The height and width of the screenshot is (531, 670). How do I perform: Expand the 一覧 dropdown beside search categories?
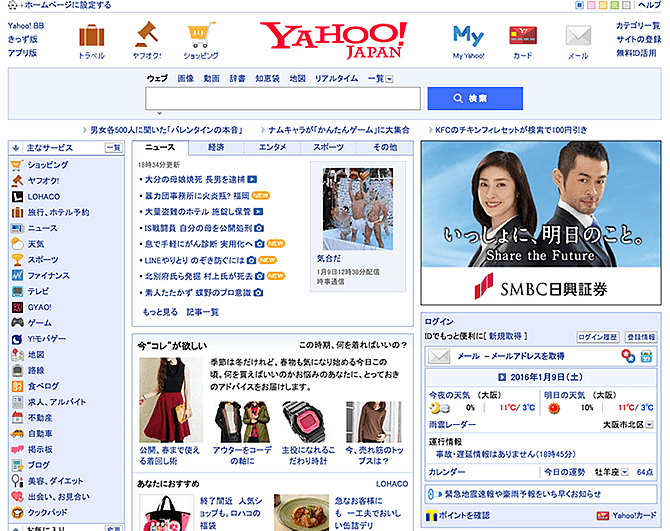click(389, 78)
